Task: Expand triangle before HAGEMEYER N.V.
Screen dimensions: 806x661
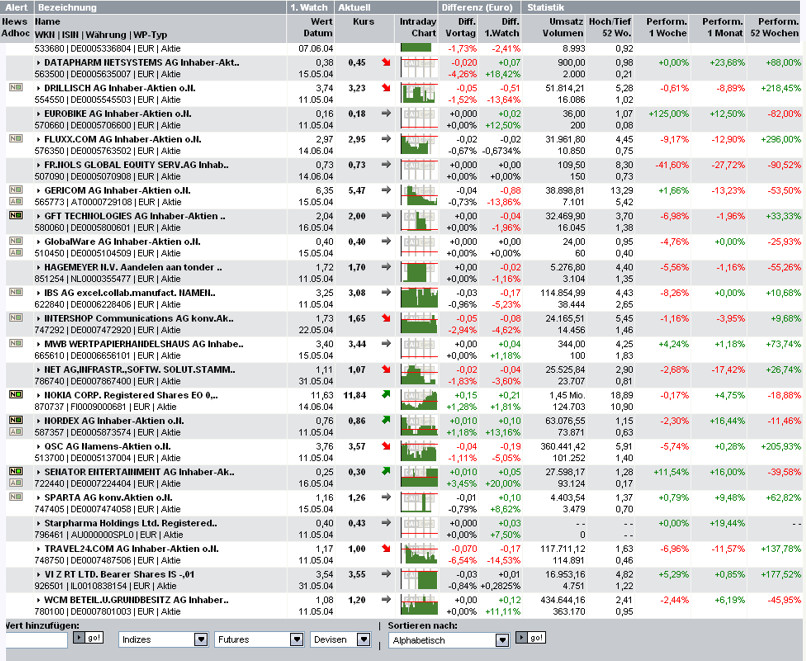Action: tap(39, 267)
